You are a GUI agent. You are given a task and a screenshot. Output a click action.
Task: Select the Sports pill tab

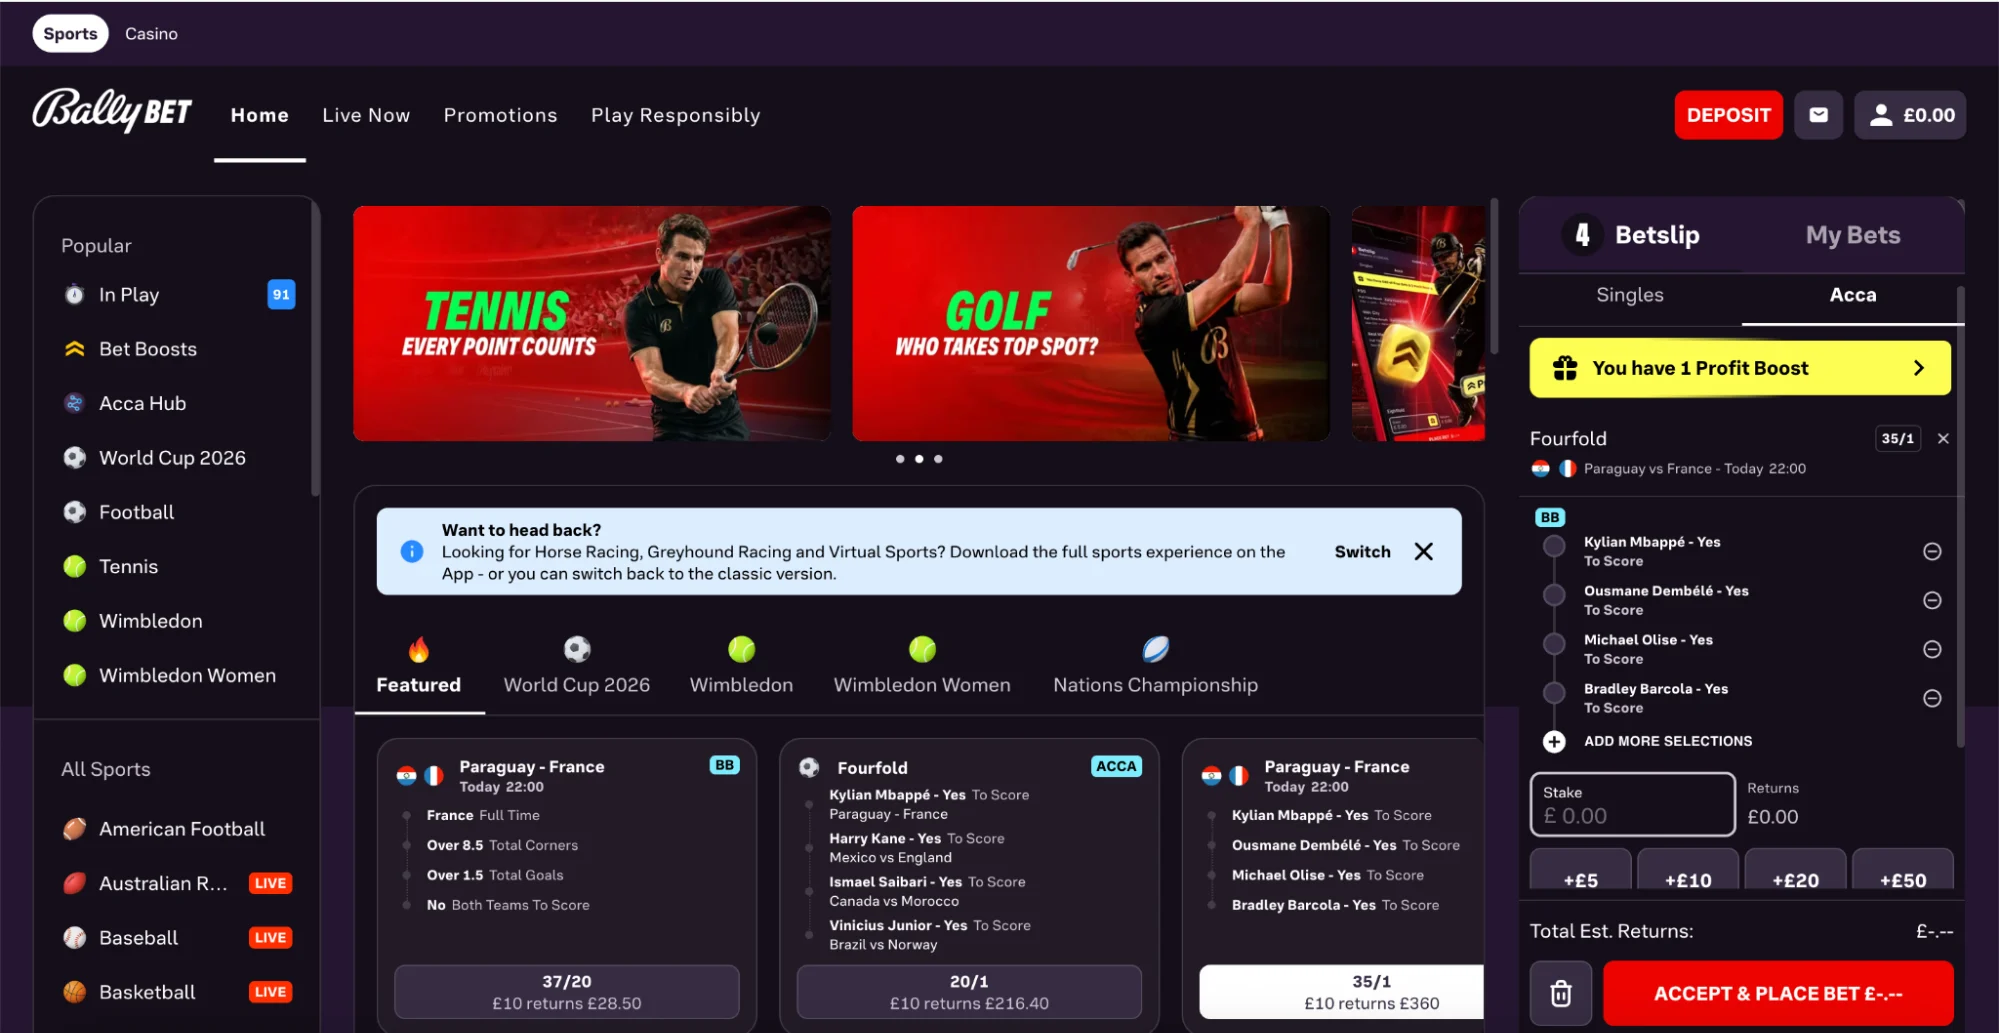[70, 34]
